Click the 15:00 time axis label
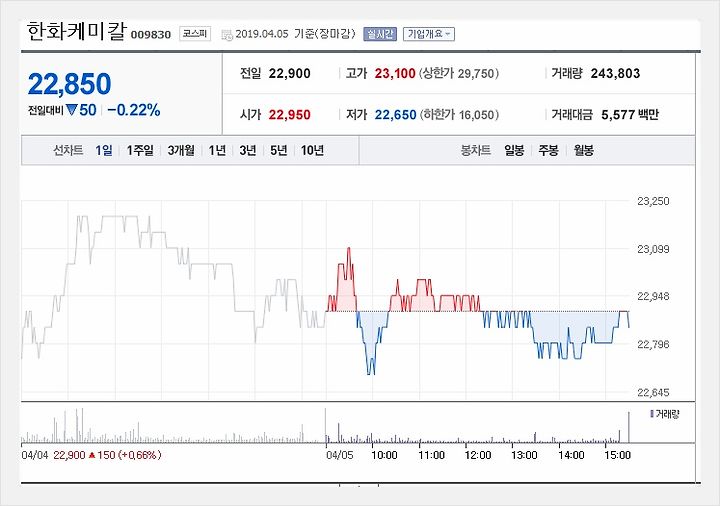The image size is (720, 506). [x=618, y=455]
